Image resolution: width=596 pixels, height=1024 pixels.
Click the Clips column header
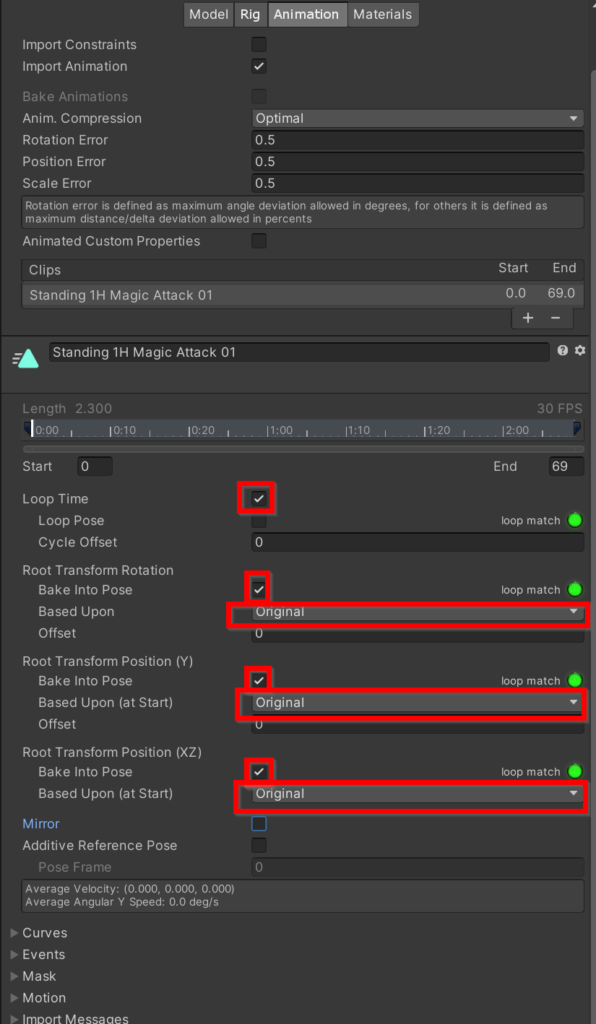45,269
